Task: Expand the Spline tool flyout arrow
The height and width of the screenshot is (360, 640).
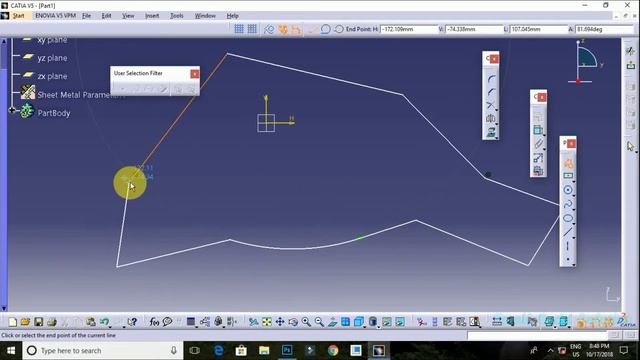Action: [x=574, y=209]
